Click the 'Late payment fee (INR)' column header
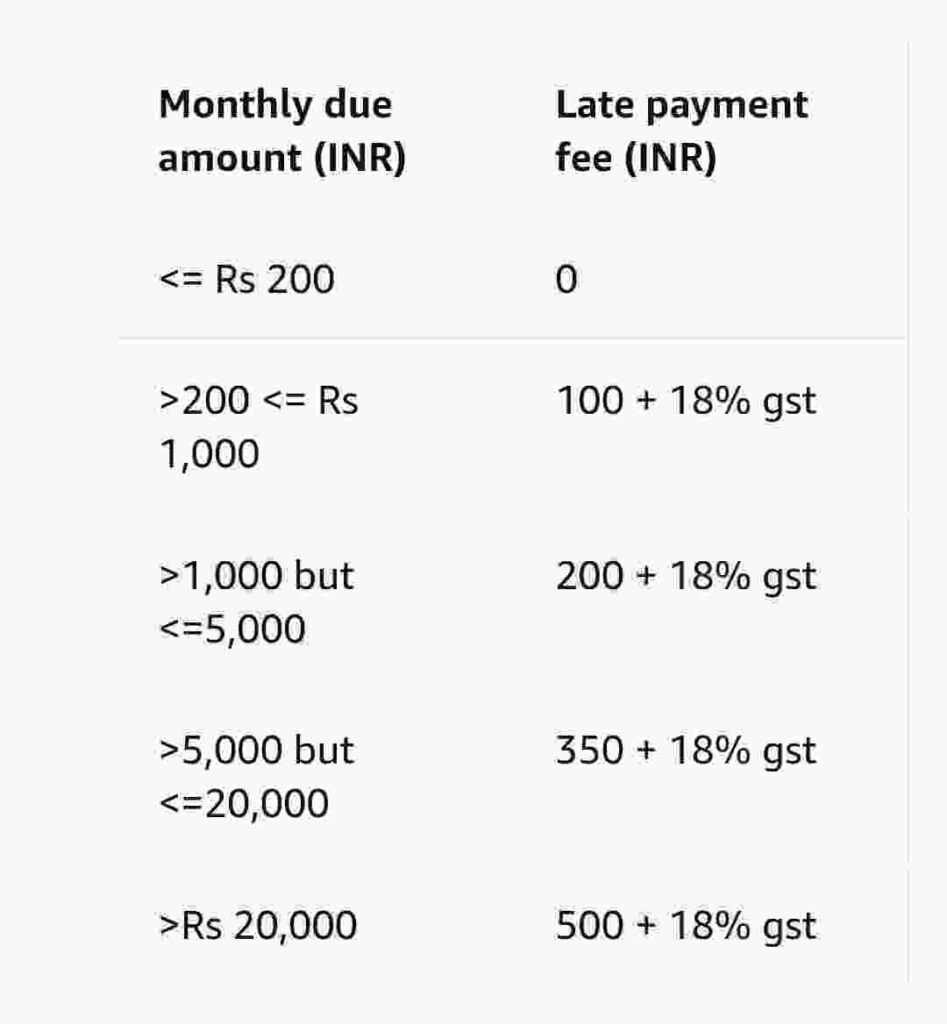 click(682, 131)
